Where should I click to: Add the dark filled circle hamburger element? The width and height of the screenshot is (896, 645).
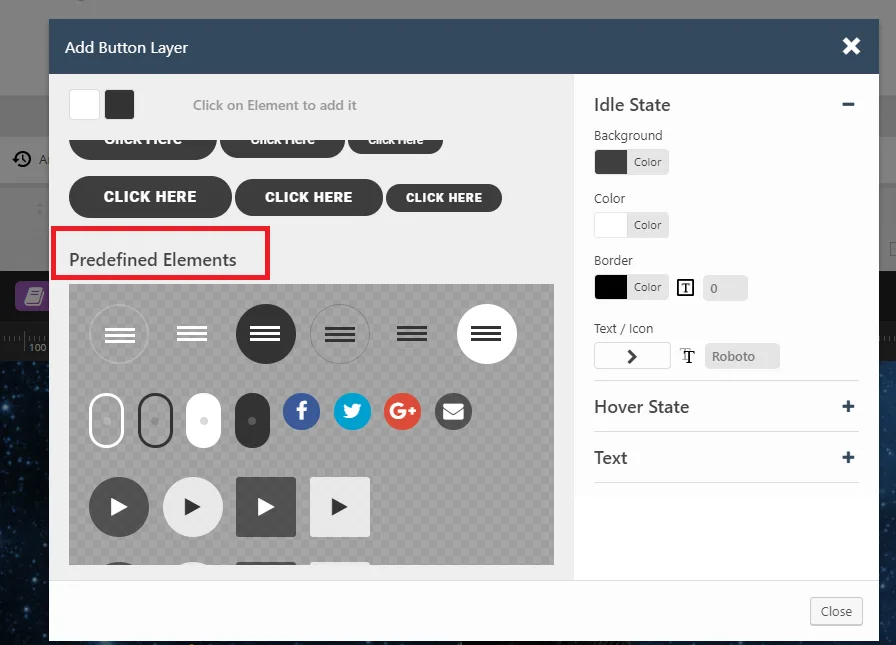coord(266,334)
